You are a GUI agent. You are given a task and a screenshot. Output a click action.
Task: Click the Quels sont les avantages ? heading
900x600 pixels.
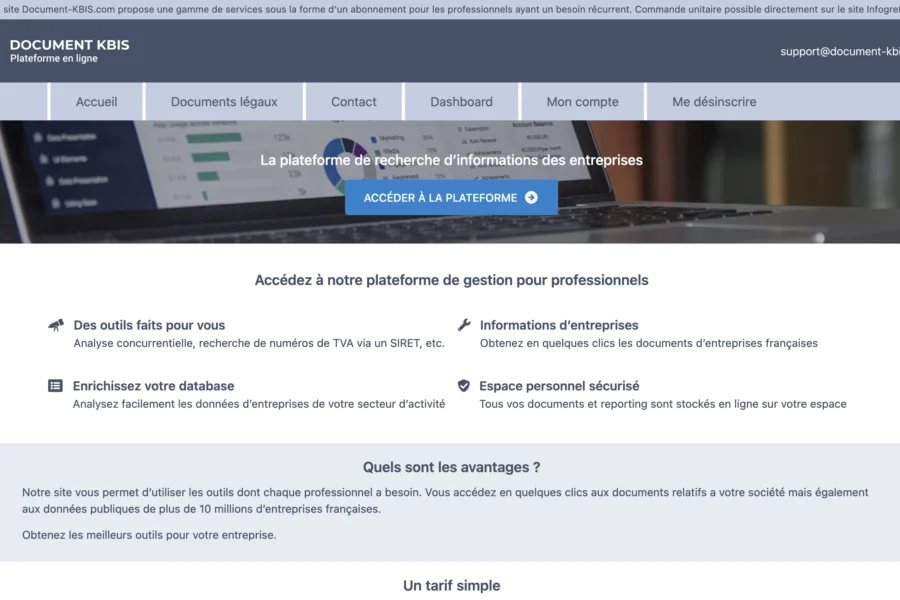(x=451, y=467)
